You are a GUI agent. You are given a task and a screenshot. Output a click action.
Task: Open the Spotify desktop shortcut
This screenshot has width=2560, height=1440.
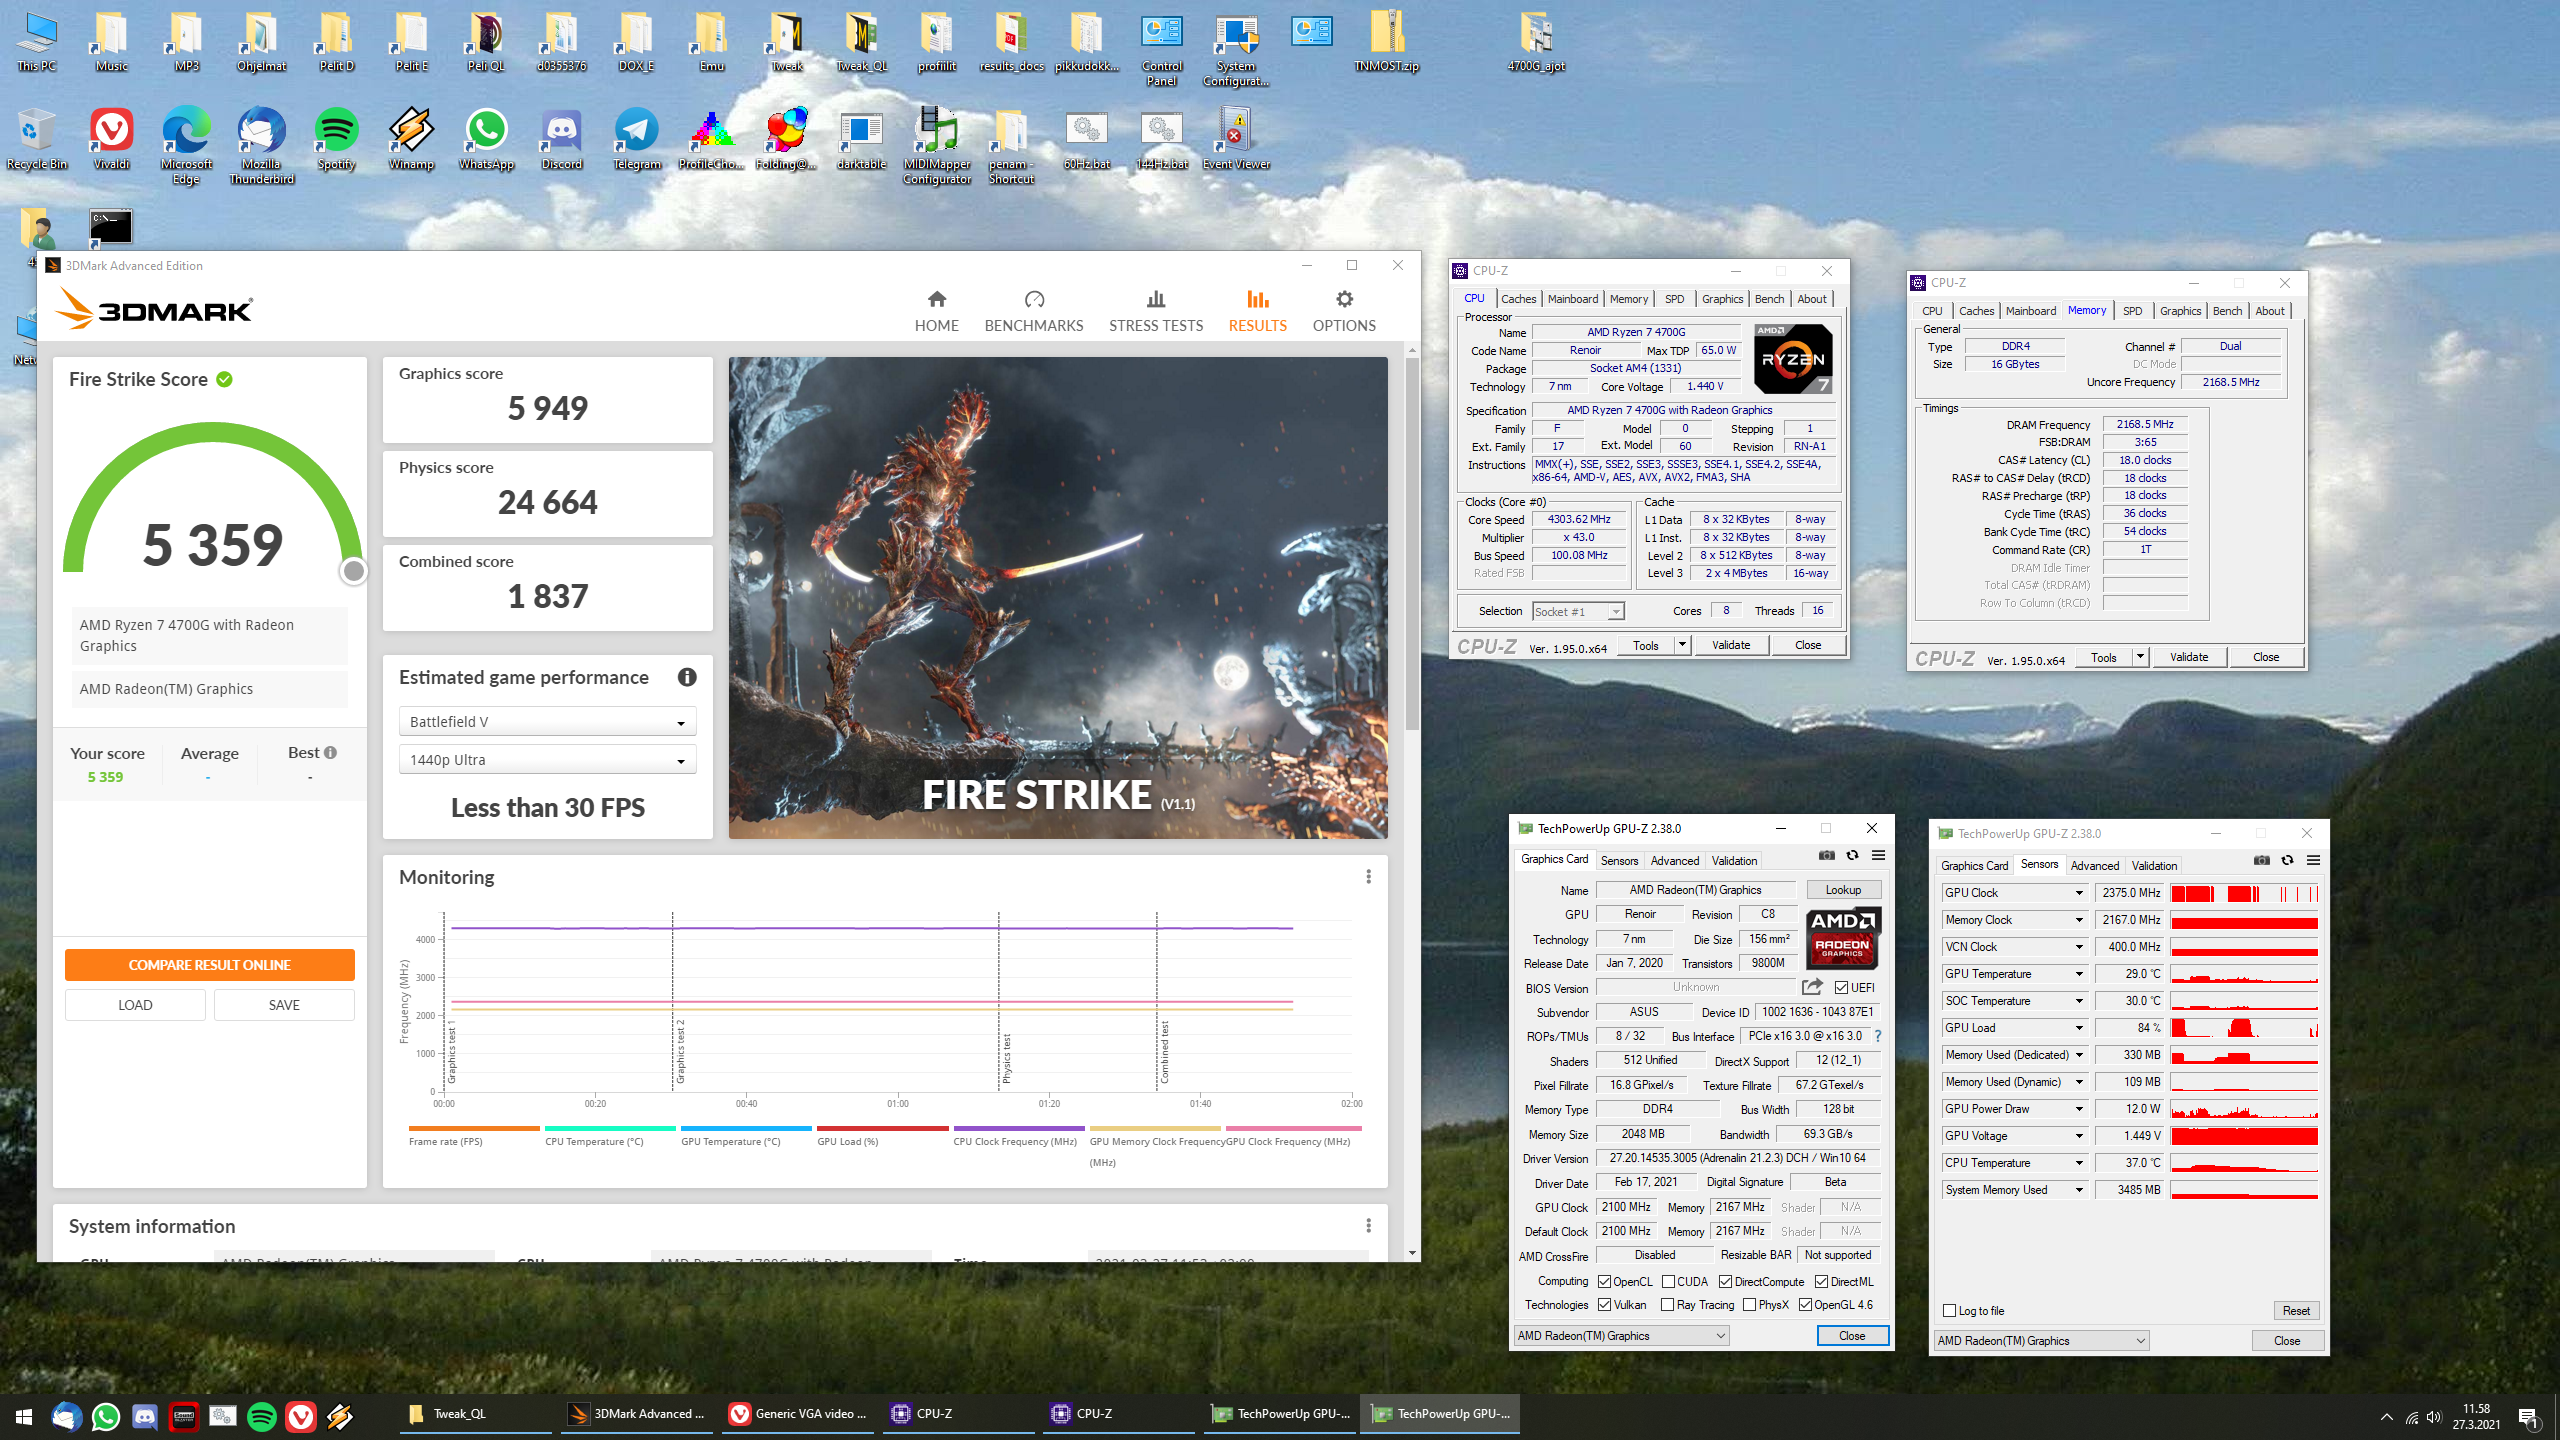click(x=336, y=140)
